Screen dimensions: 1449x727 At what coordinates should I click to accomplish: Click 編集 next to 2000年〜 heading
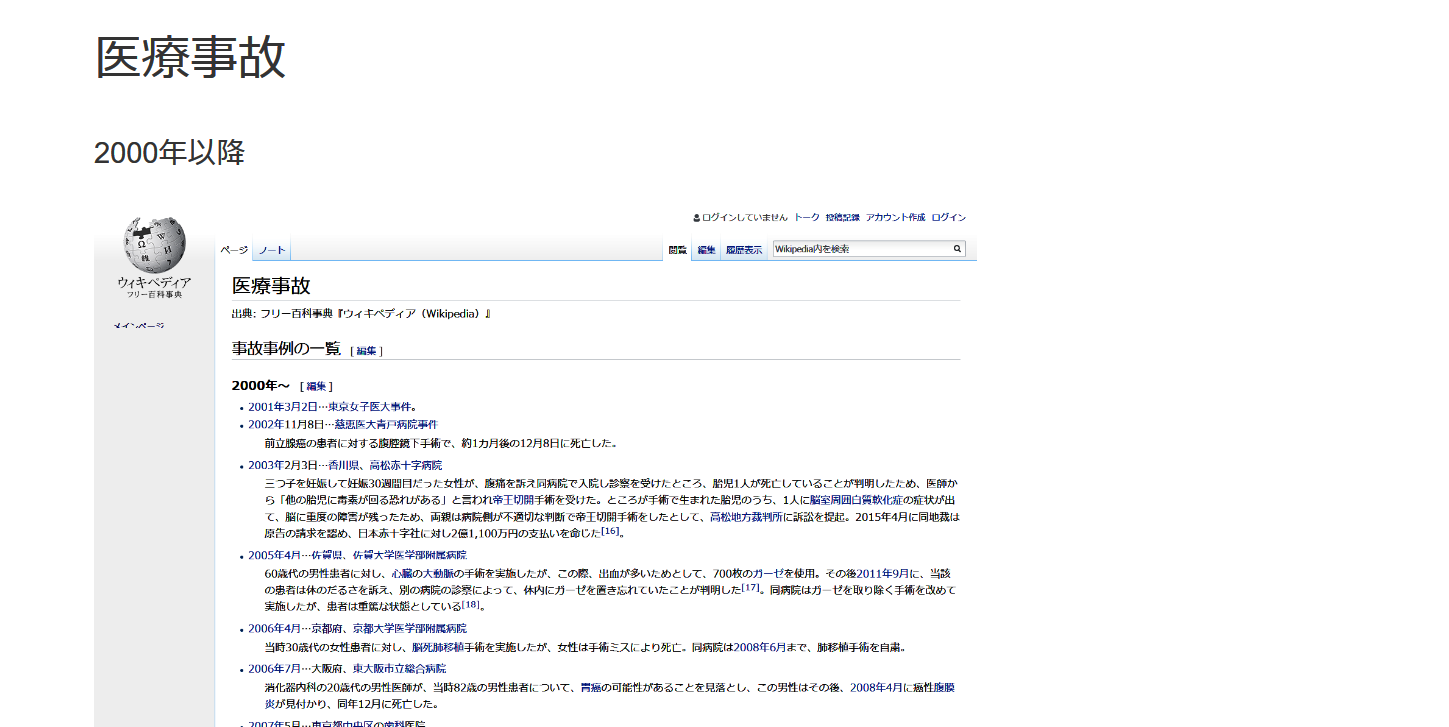(x=316, y=386)
